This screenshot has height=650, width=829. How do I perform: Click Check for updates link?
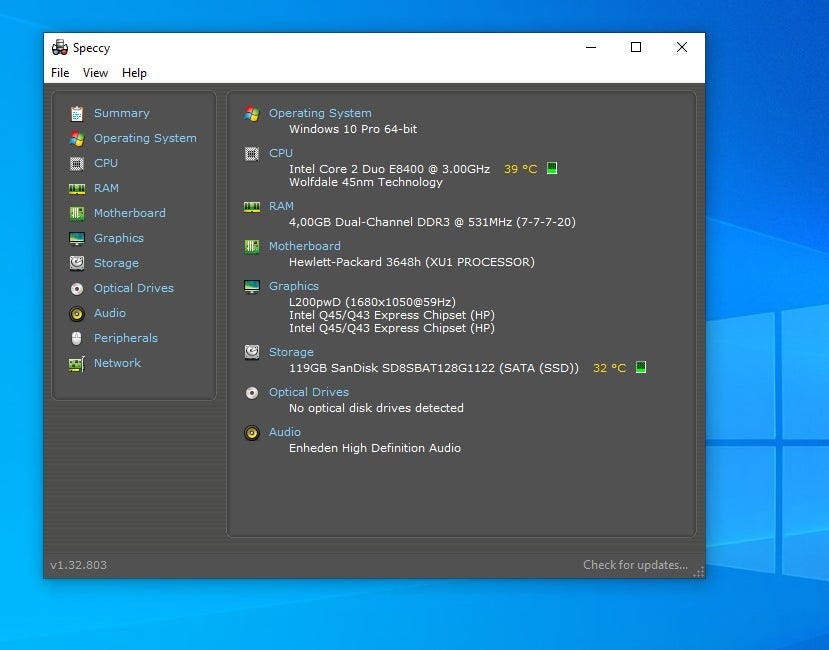point(635,565)
